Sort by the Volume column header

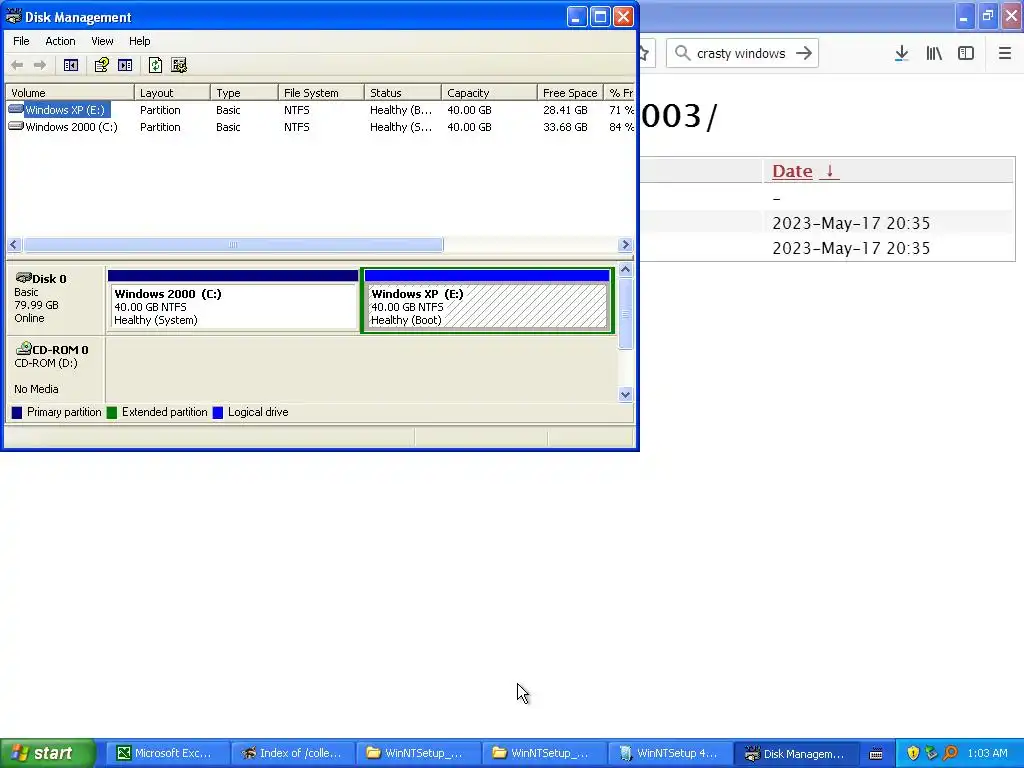(x=70, y=93)
